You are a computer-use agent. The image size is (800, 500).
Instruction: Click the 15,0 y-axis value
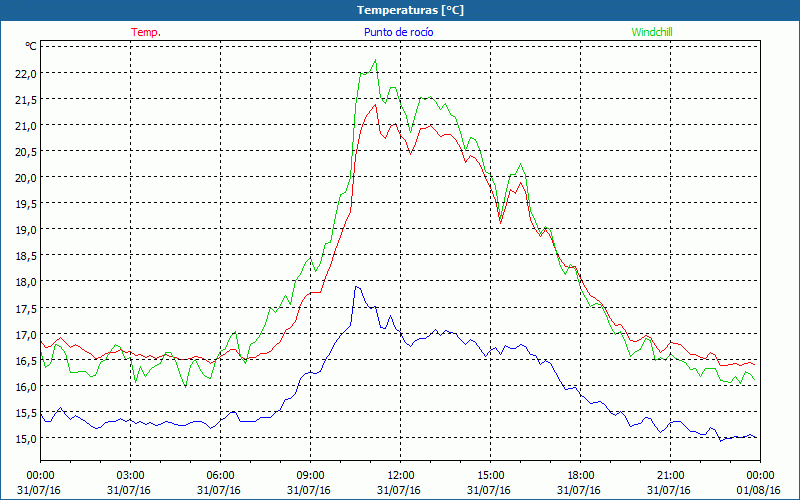[27, 439]
